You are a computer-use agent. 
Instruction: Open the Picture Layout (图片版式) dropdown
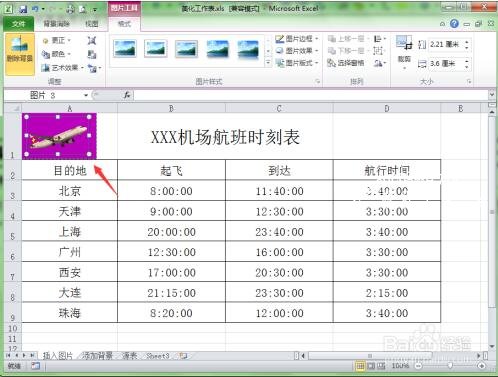(297, 63)
